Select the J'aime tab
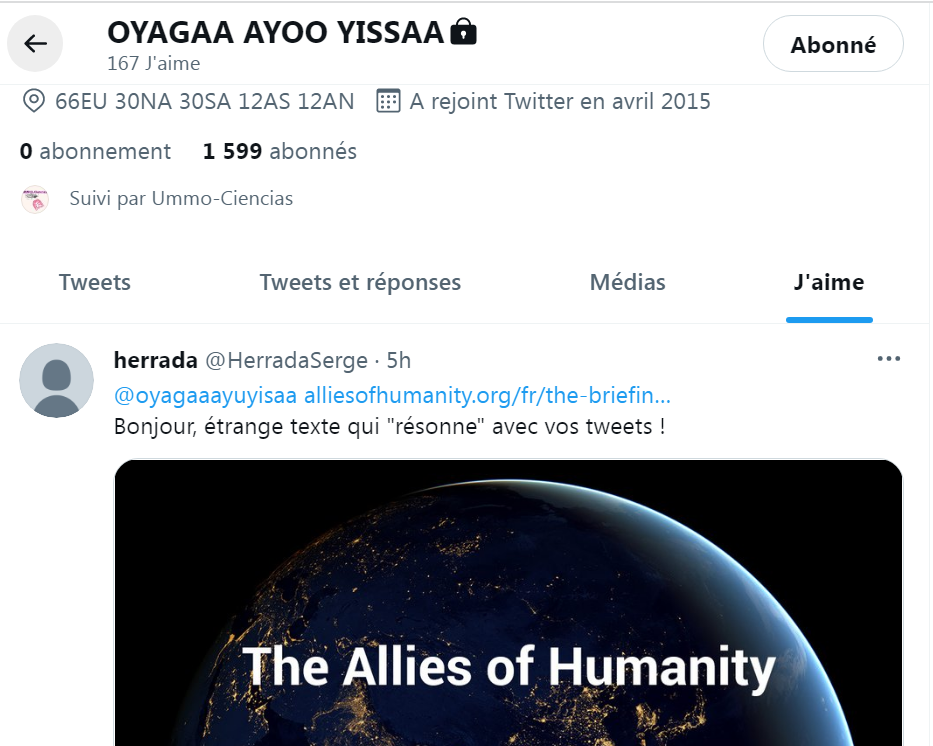This screenshot has height=746, width=933. pyautogui.click(x=829, y=282)
